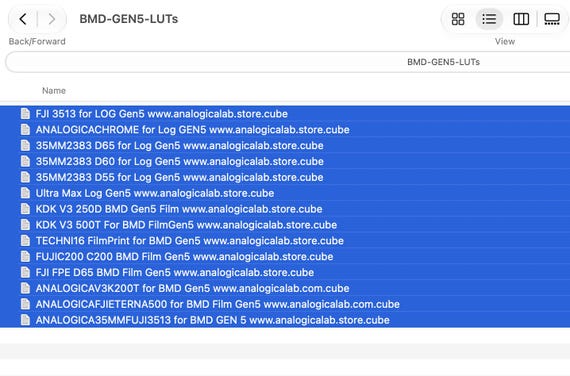Click document icon of TECHNI16 FilmPrint file
This screenshot has width=570, height=376.
[x=25, y=241]
